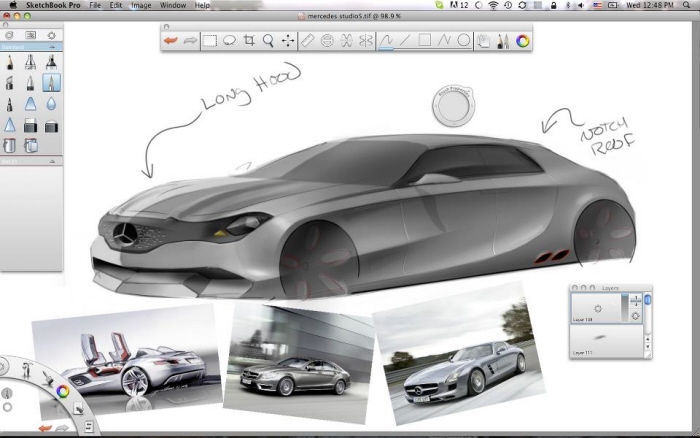
Task: Select the water drop Blur brush
Action: coord(51,104)
